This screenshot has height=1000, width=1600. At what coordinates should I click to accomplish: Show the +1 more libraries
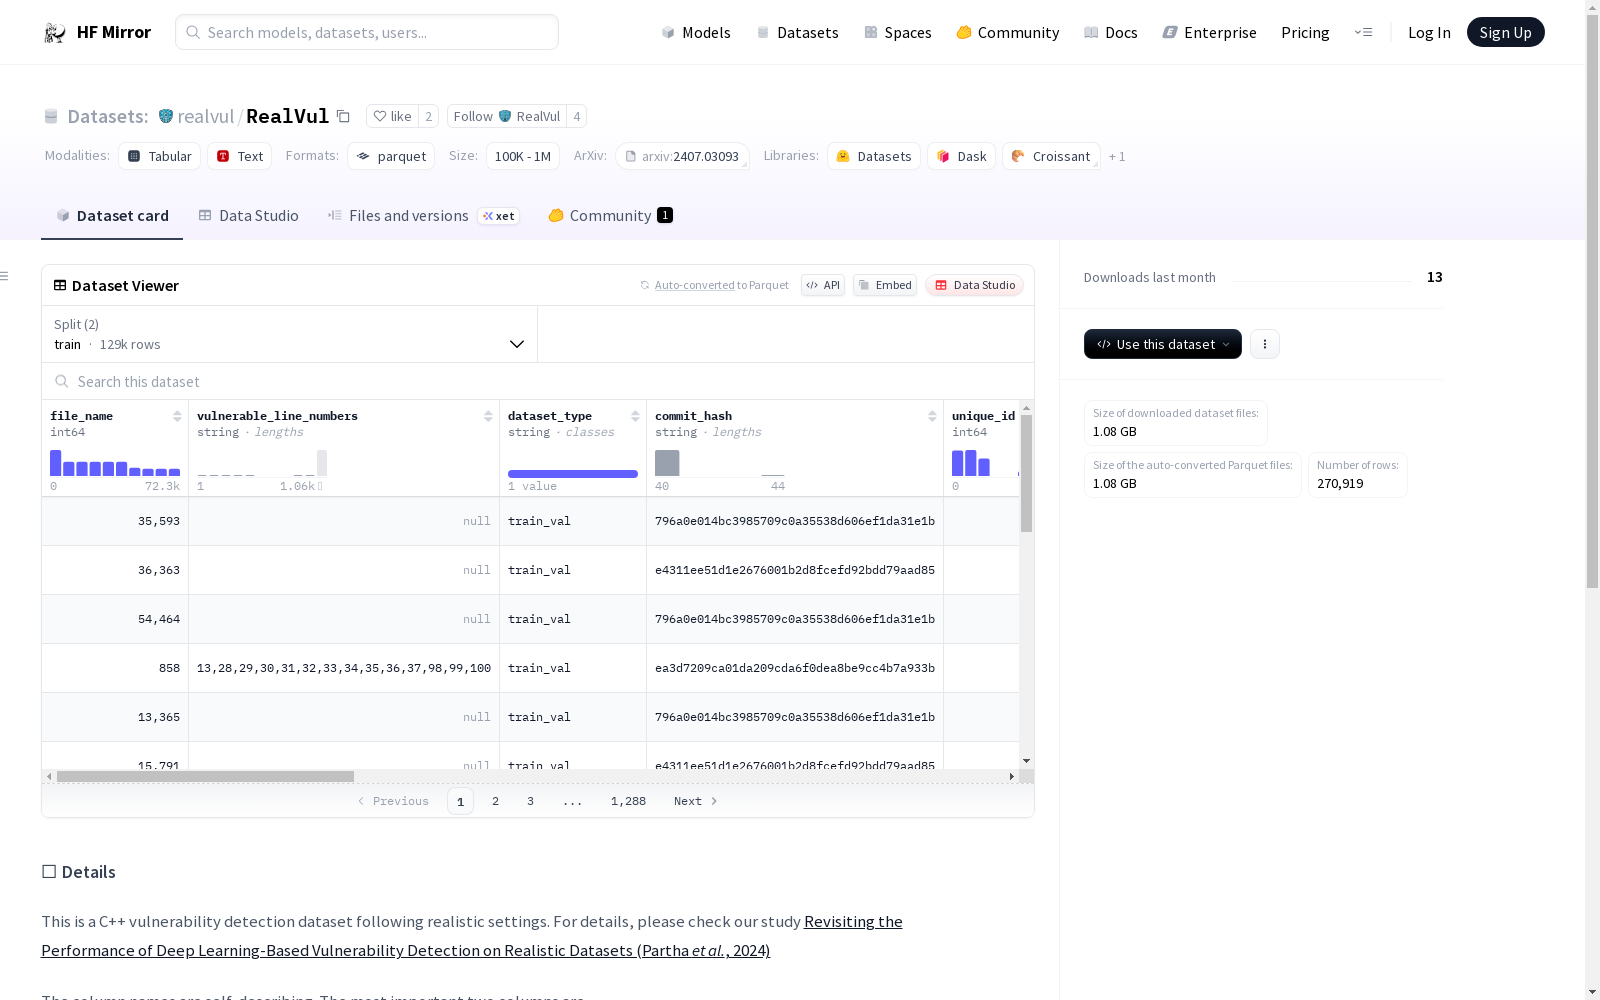click(x=1117, y=156)
